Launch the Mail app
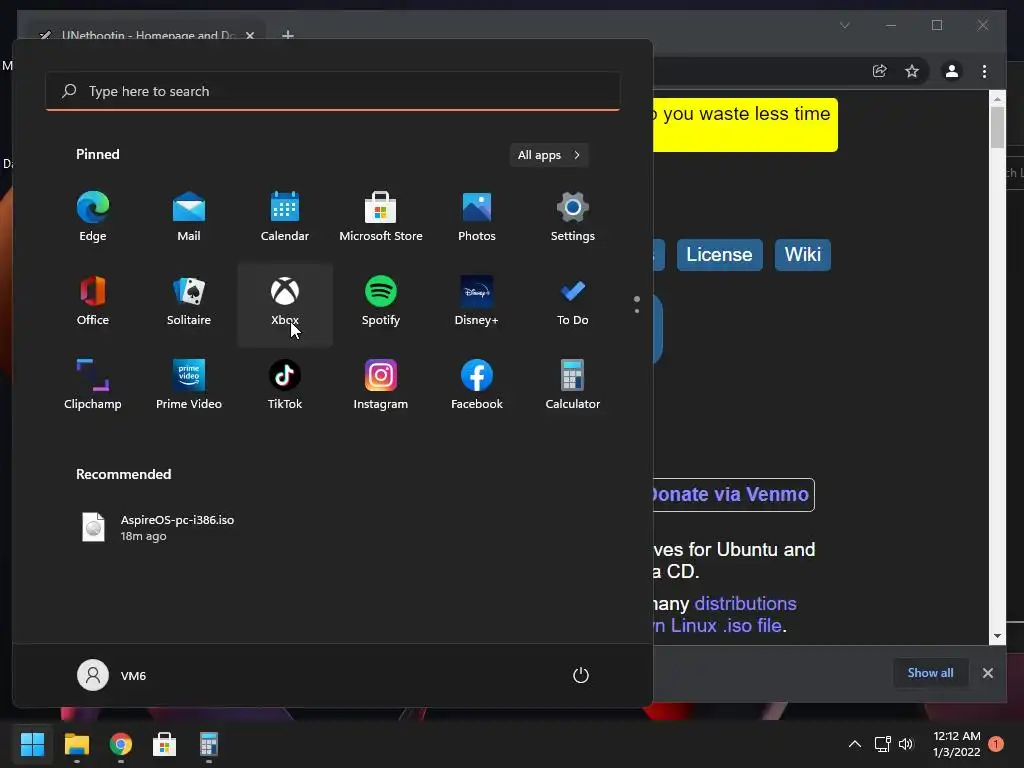Image resolution: width=1024 pixels, height=768 pixels. click(x=189, y=217)
